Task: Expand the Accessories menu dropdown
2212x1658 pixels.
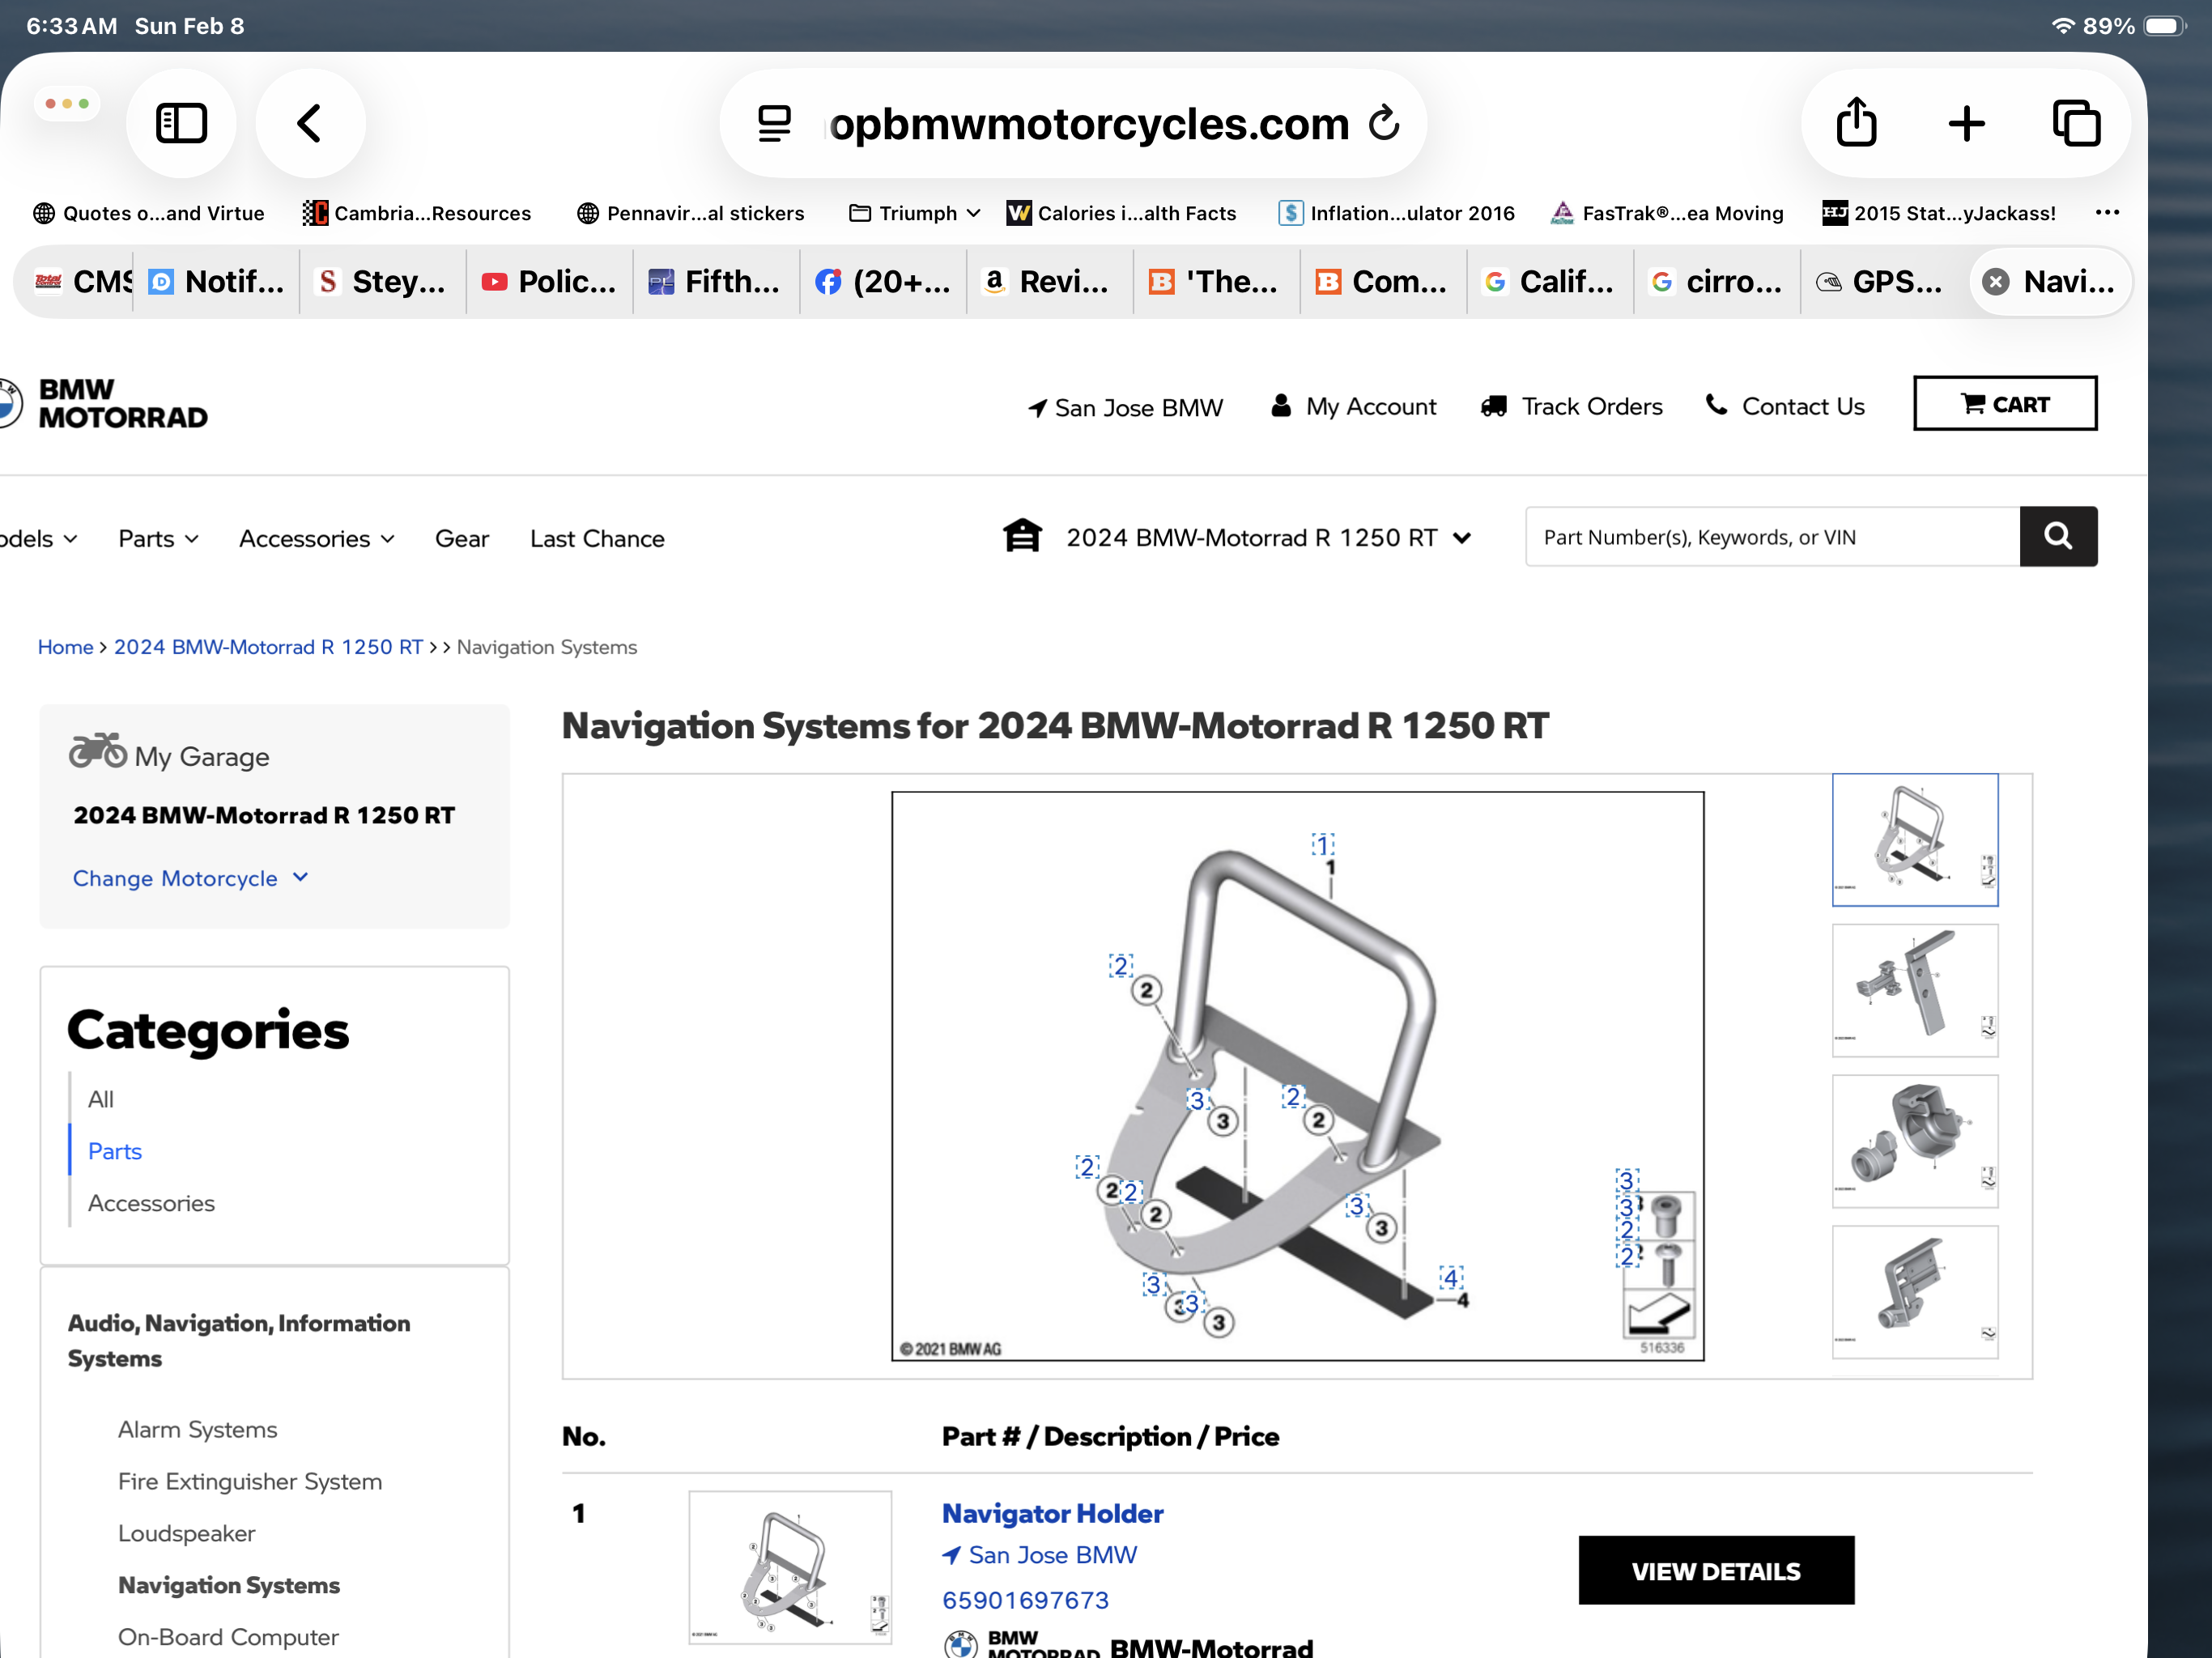Action: [x=317, y=538]
